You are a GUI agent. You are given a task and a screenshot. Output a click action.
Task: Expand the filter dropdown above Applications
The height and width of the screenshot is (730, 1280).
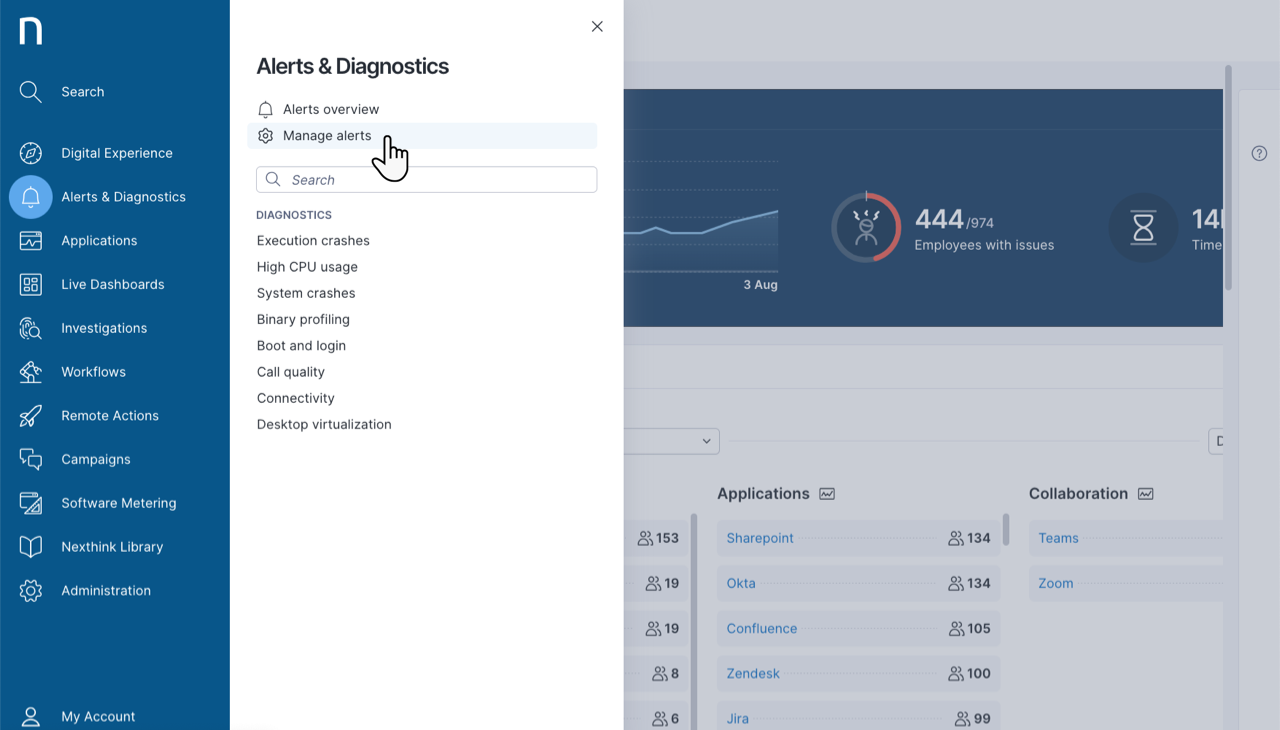[707, 441]
